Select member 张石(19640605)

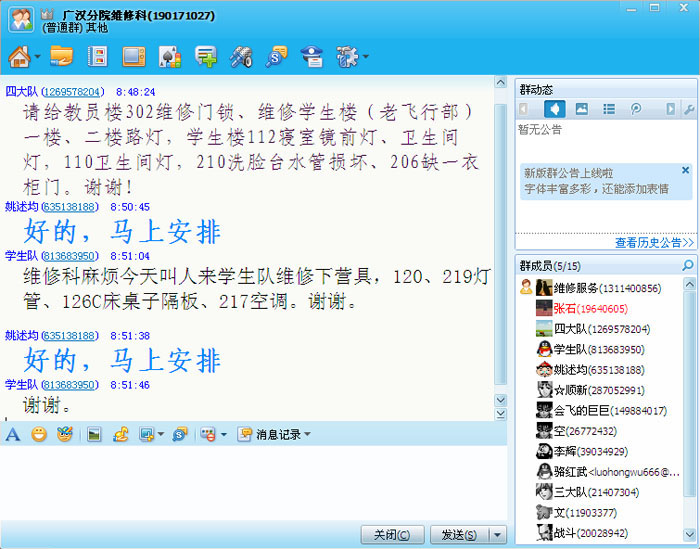pos(600,308)
